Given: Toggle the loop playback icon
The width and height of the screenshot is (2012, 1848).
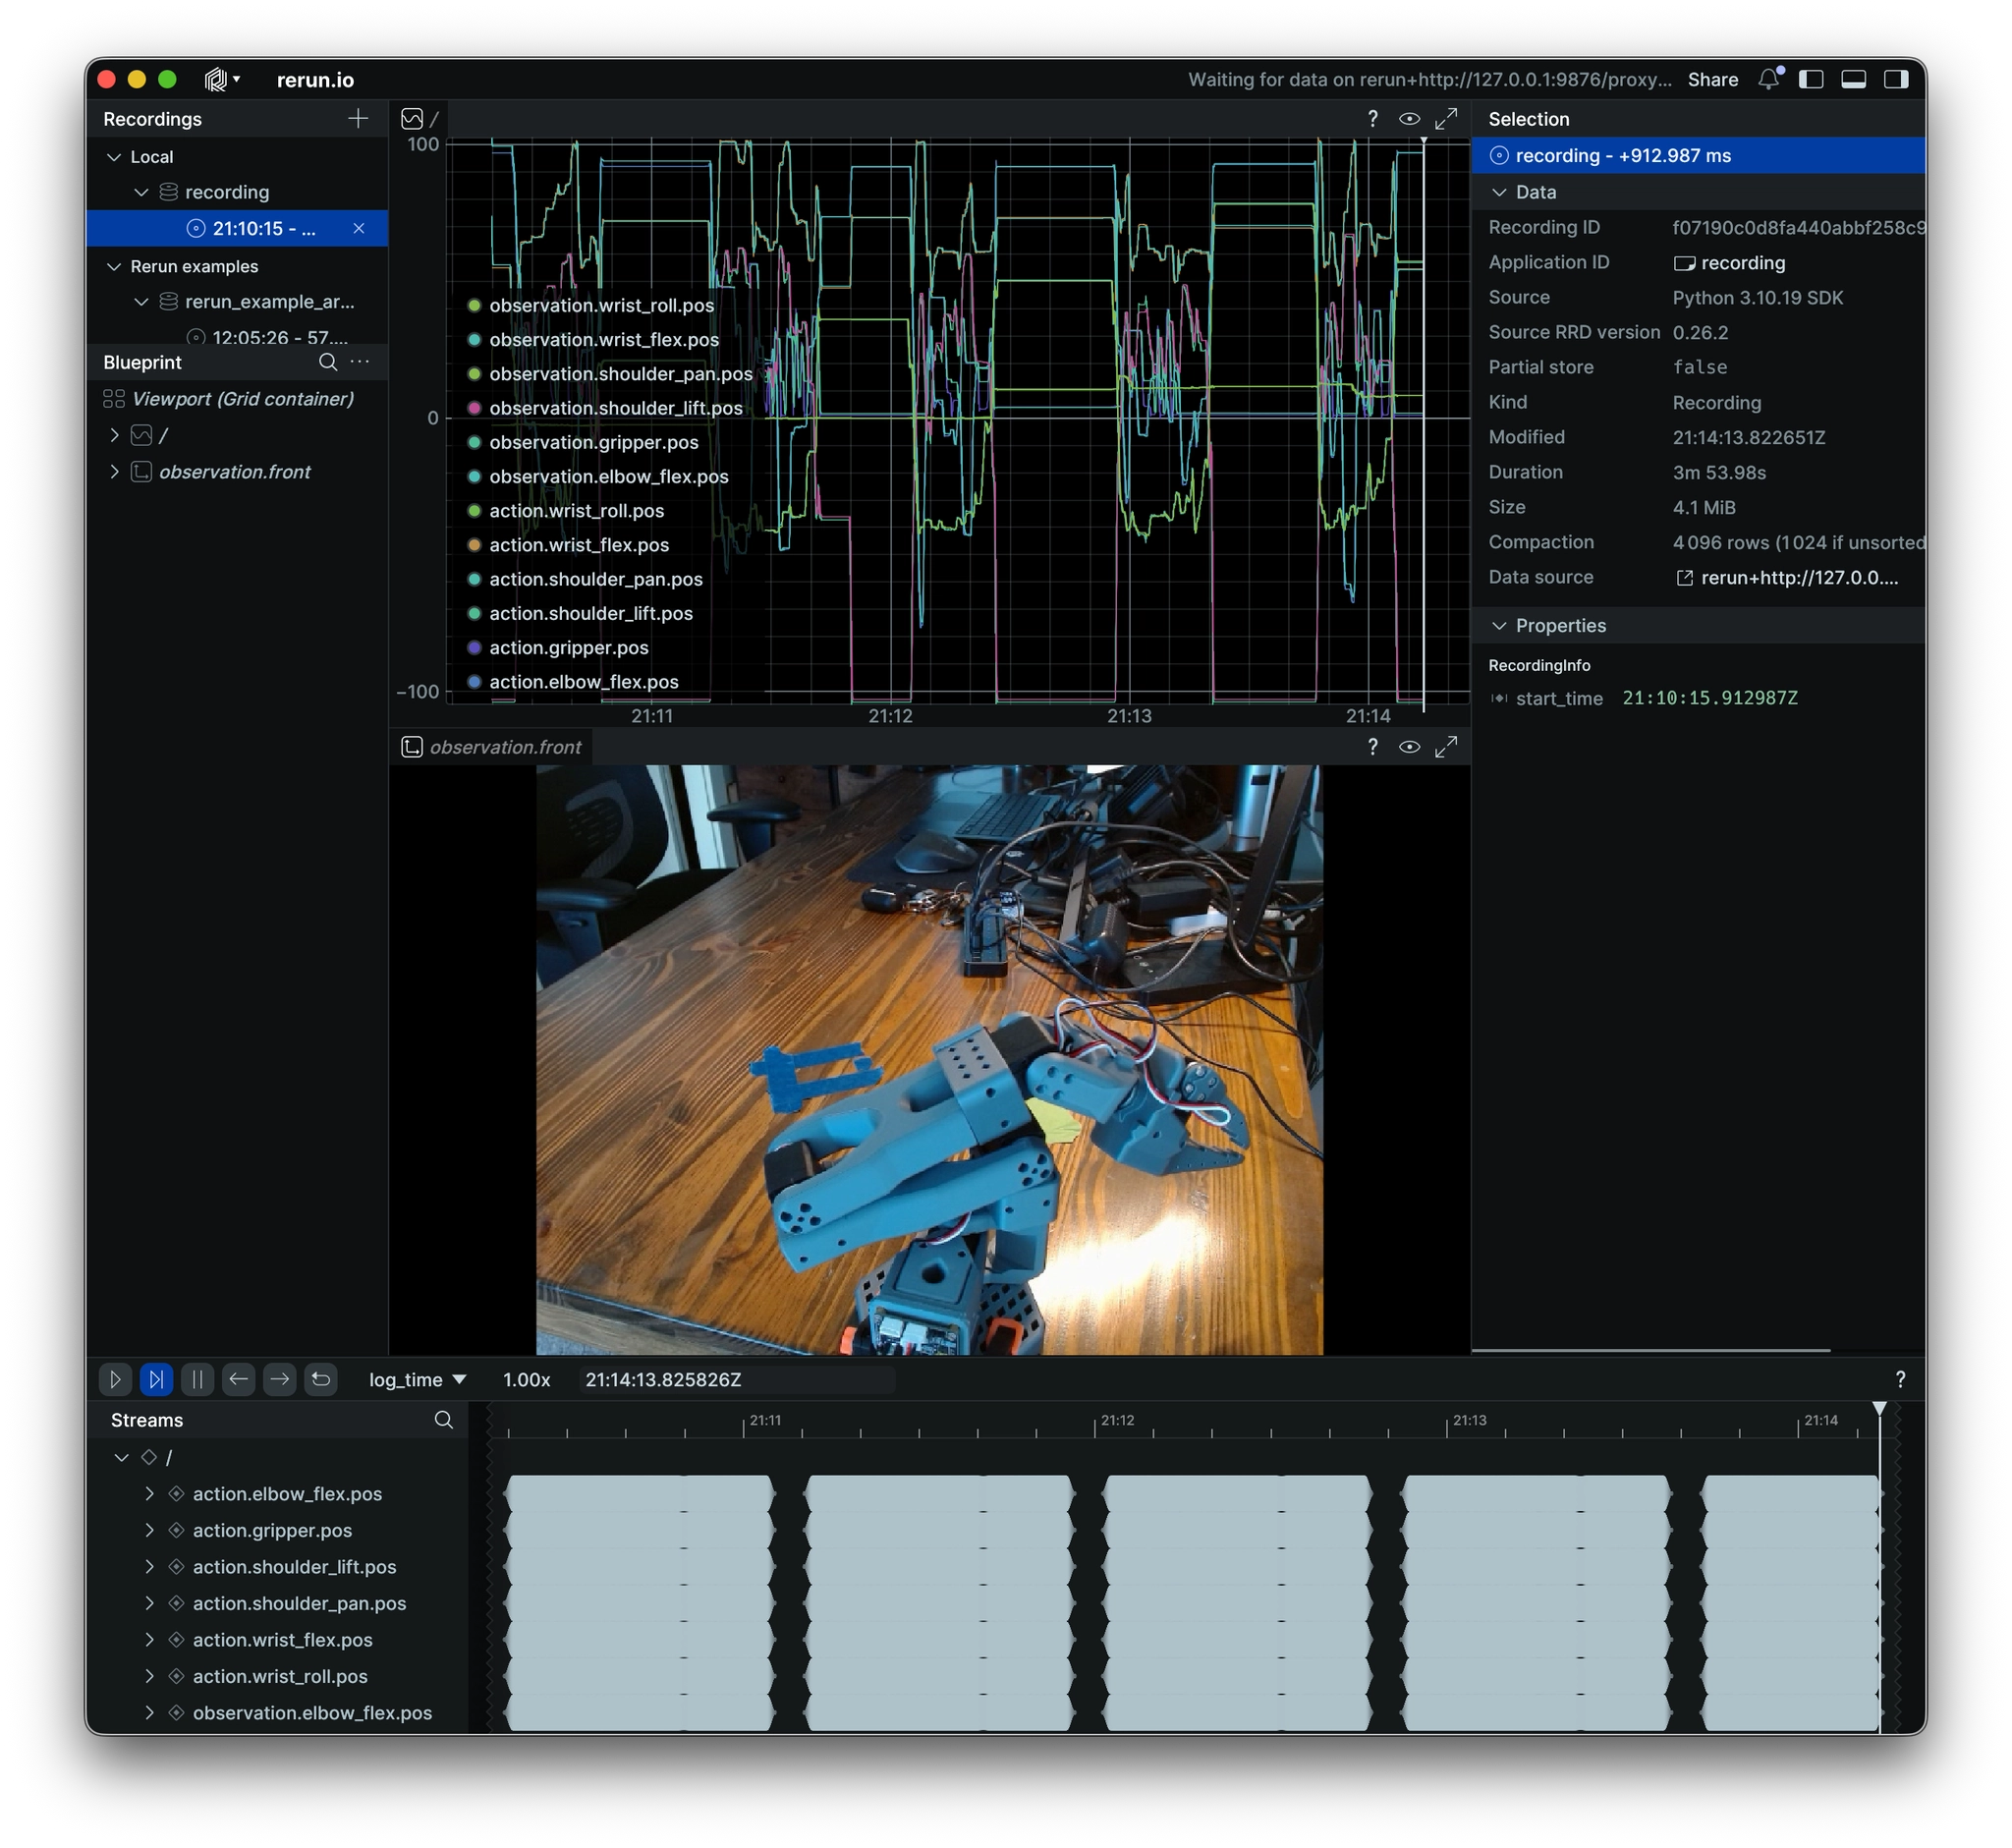Looking at the screenshot, I should point(321,1379).
